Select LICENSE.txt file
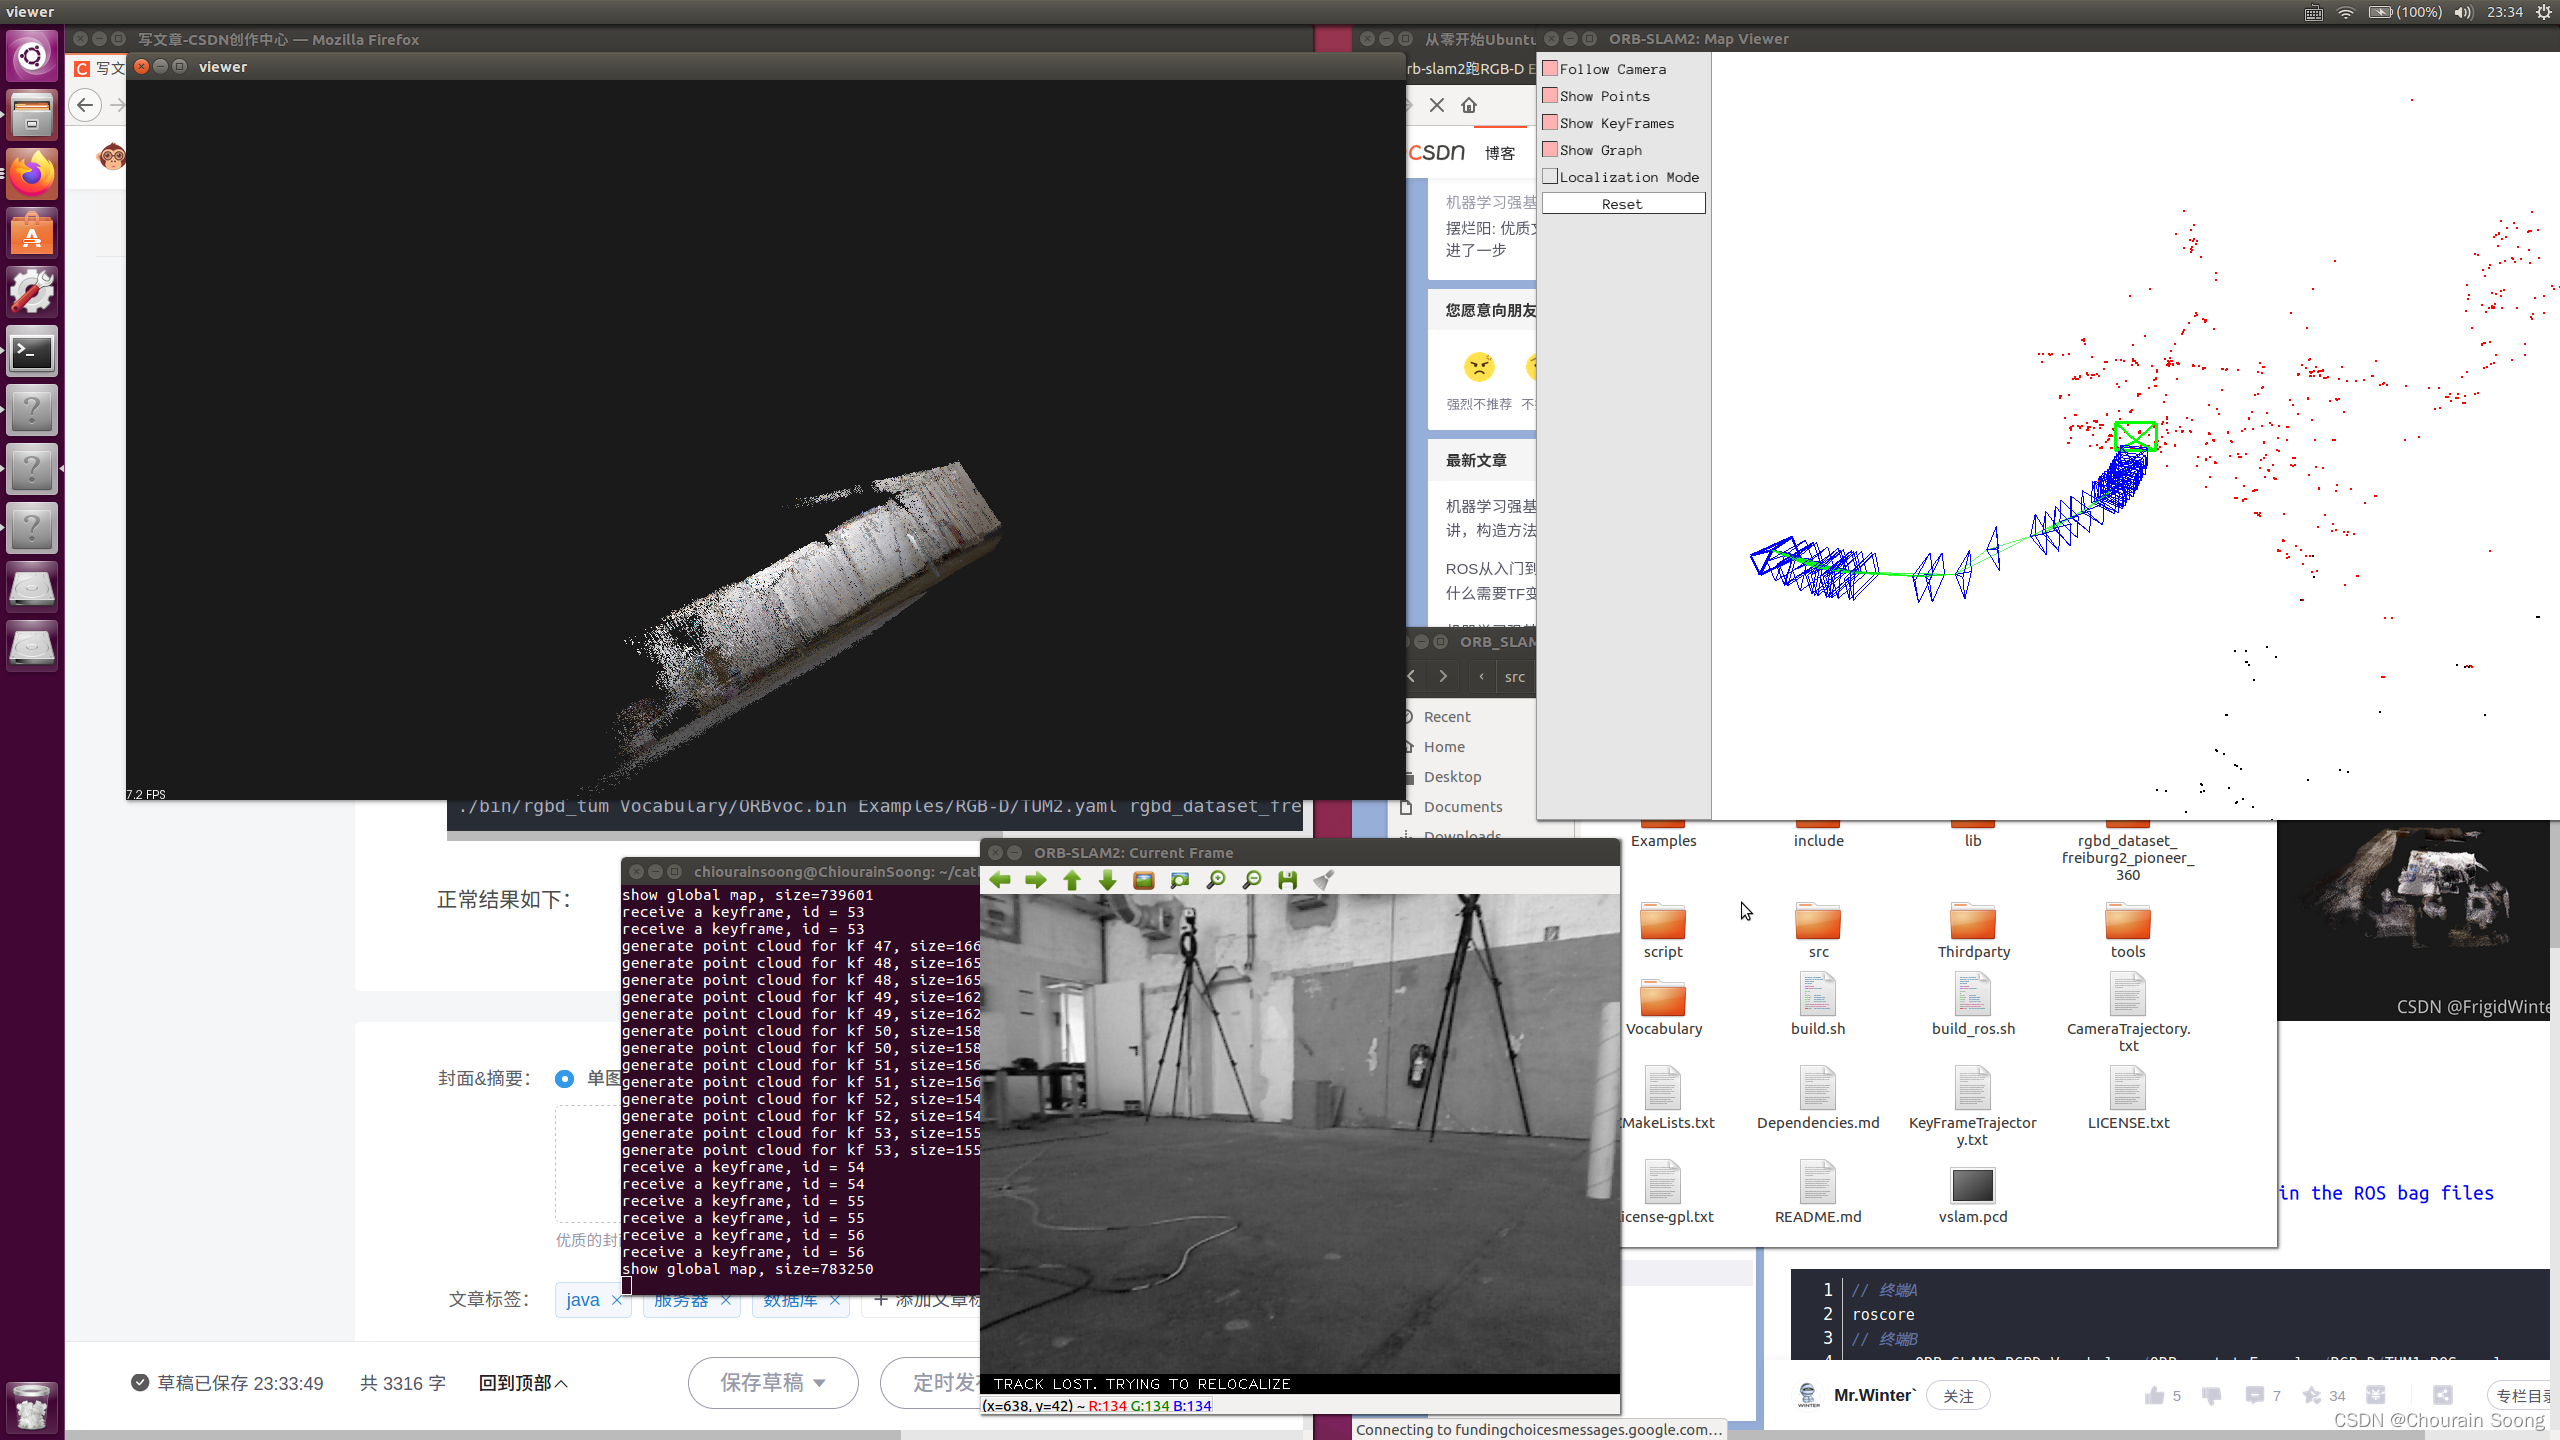The width and height of the screenshot is (2560, 1440). tap(2128, 1098)
